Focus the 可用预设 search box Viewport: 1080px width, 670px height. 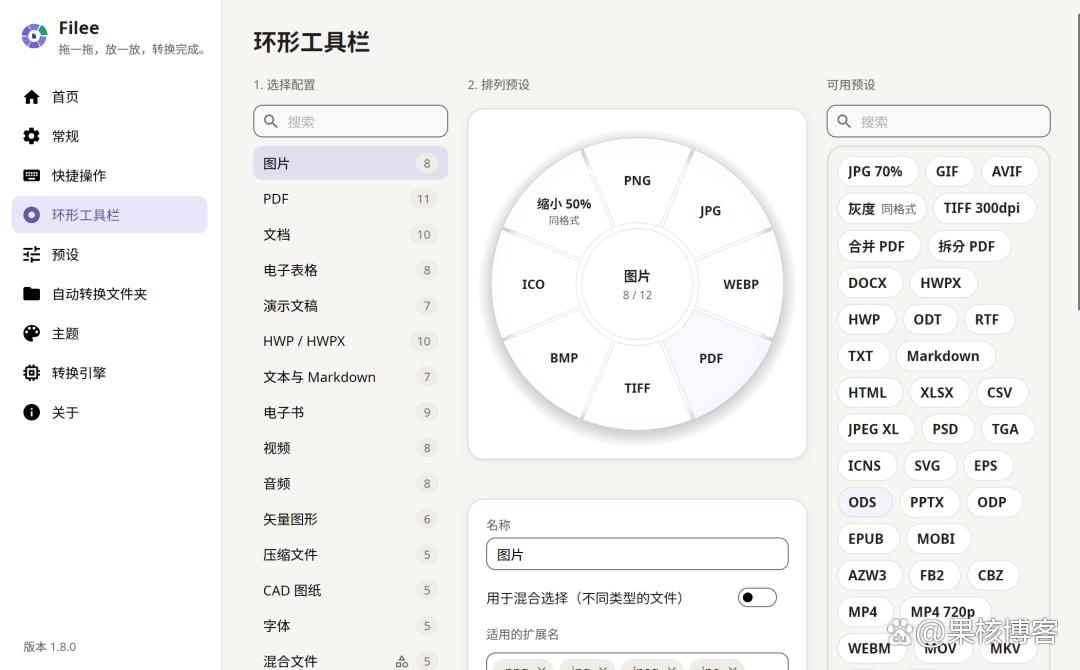[x=938, y=121]
